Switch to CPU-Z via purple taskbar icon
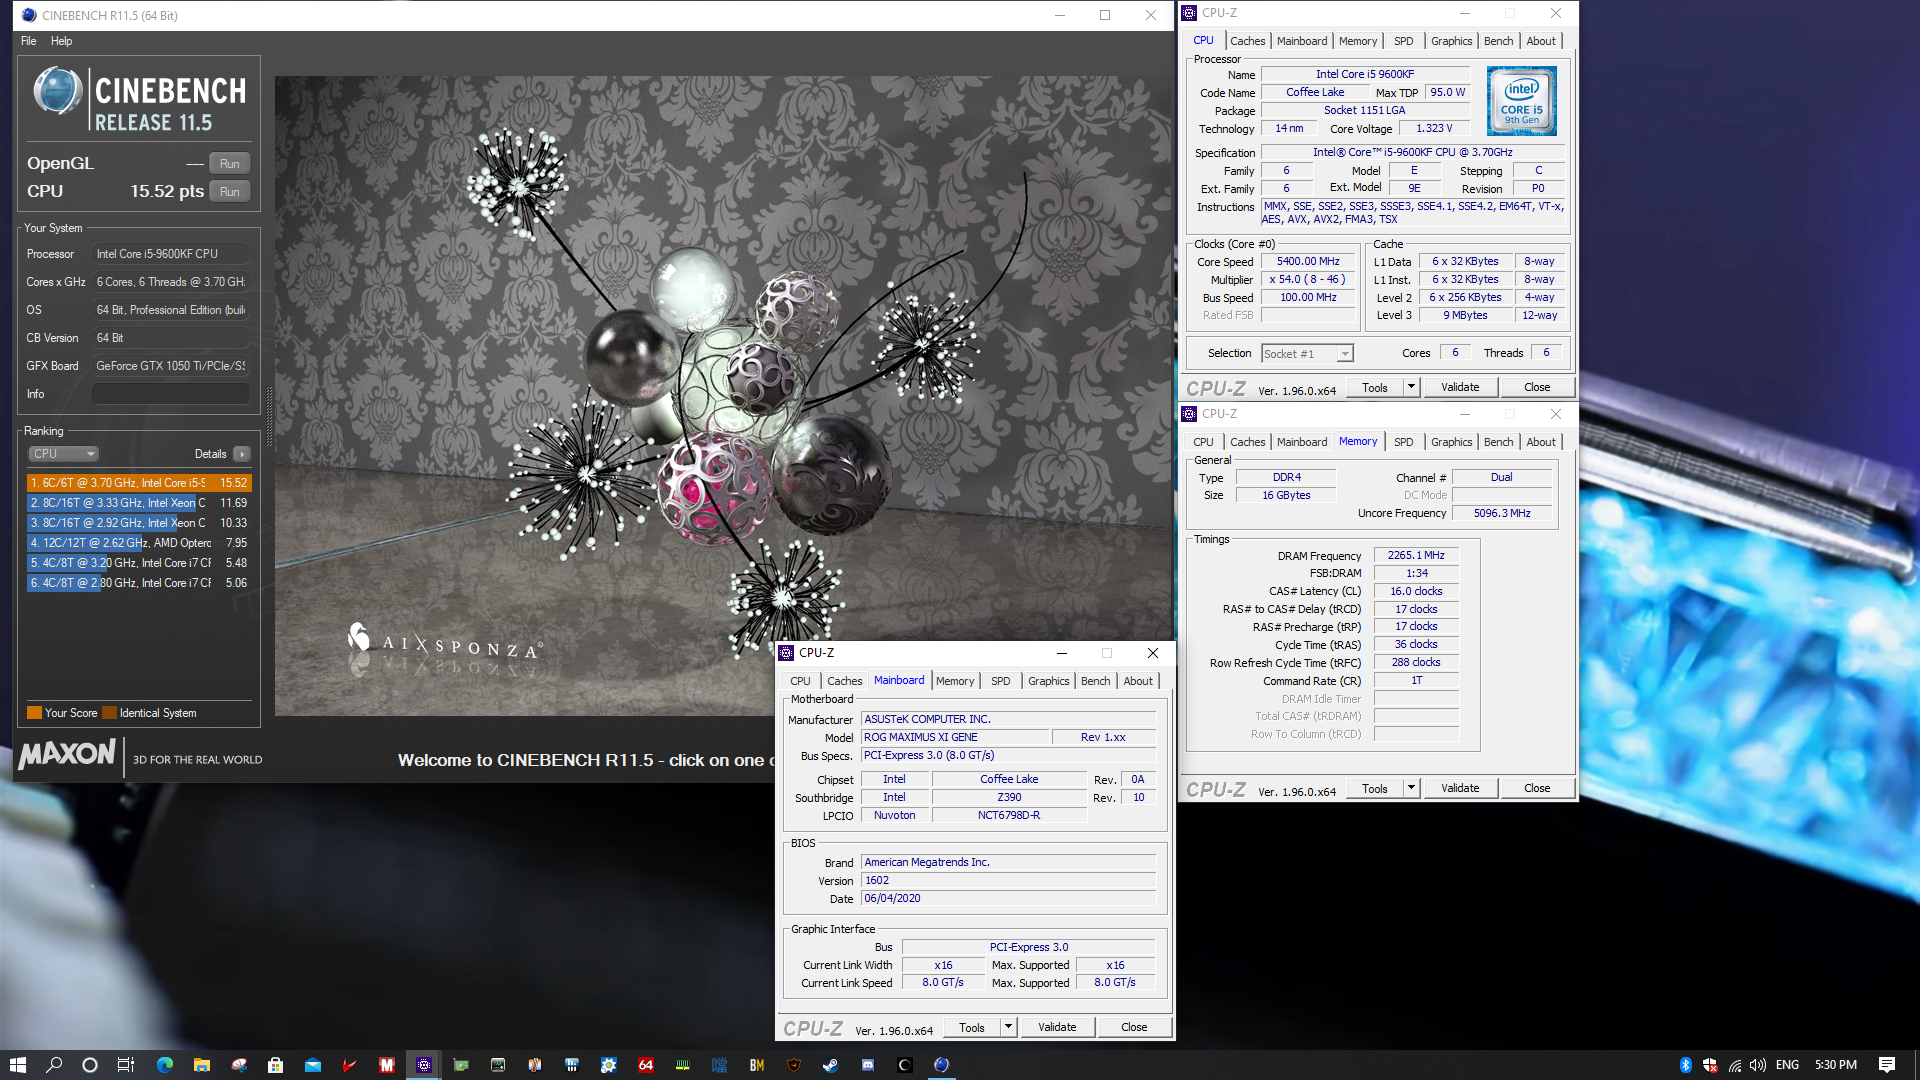 tap(424, 1065)
